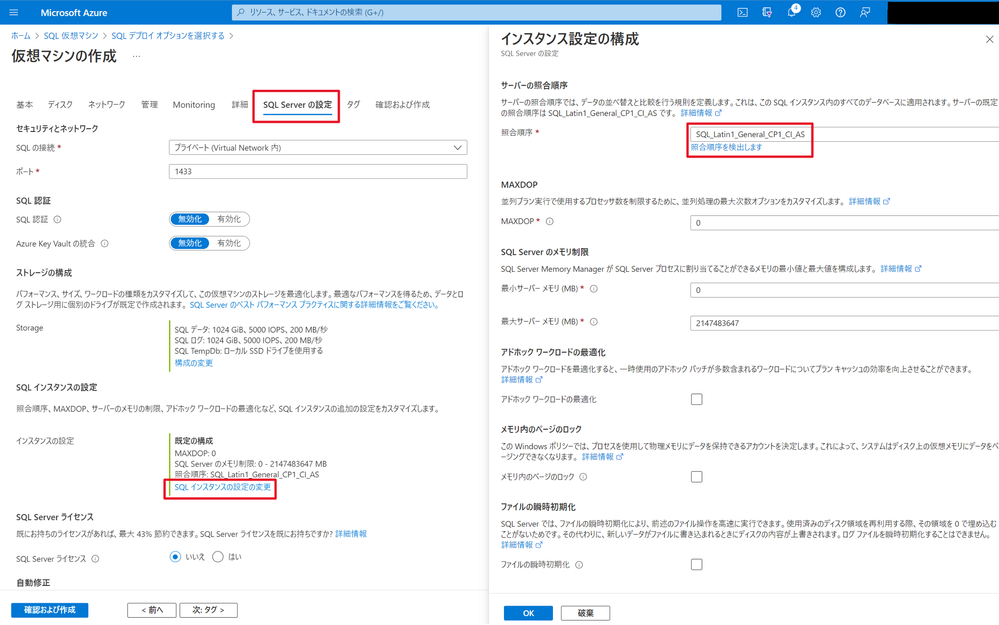999x625 pixels.
Task: Open 詳細情報 link under アドホック ワークロードの最適化
Action: [x=522, y=380]
